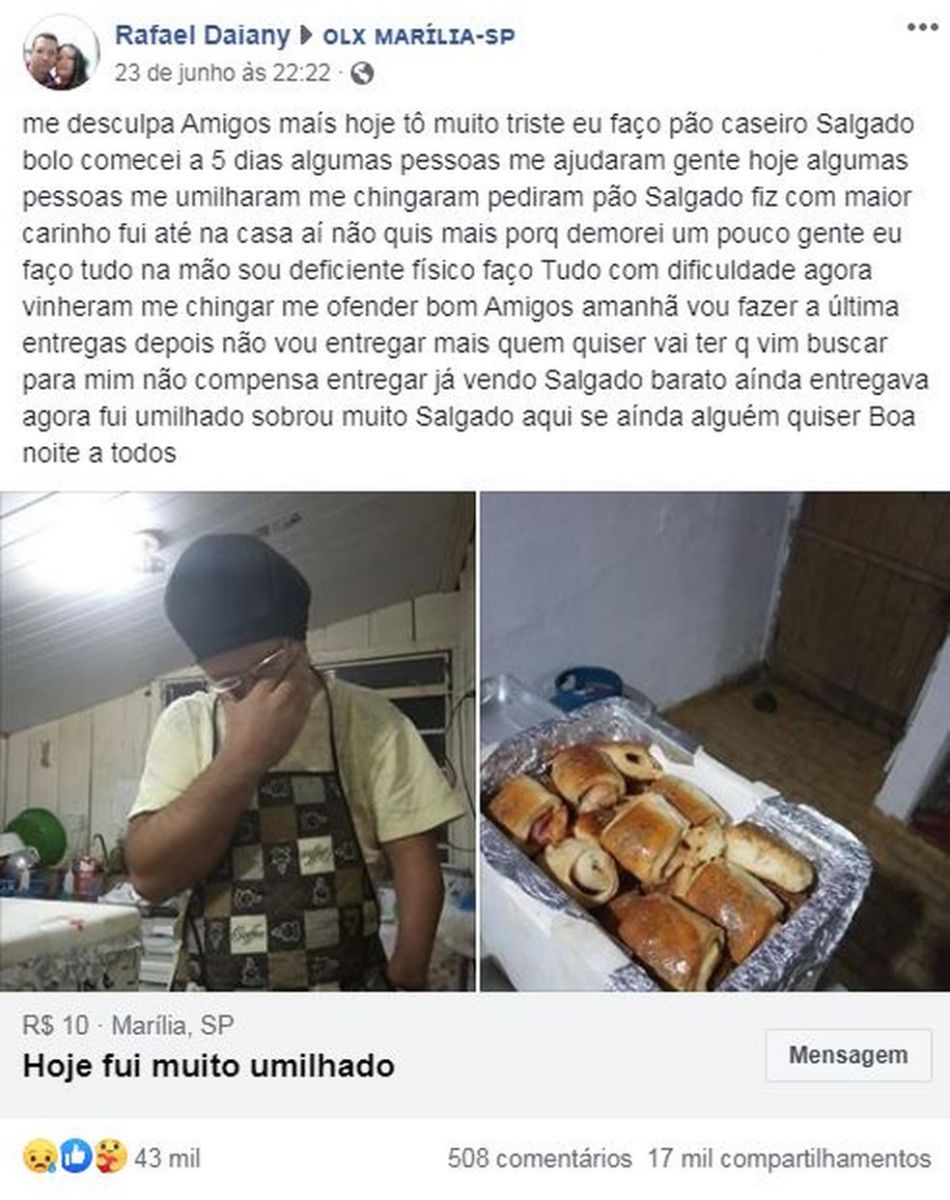Viewport: 950px width, 1200px height.
Task: Click the blue like reaction icon
Action: point(75,1157)
